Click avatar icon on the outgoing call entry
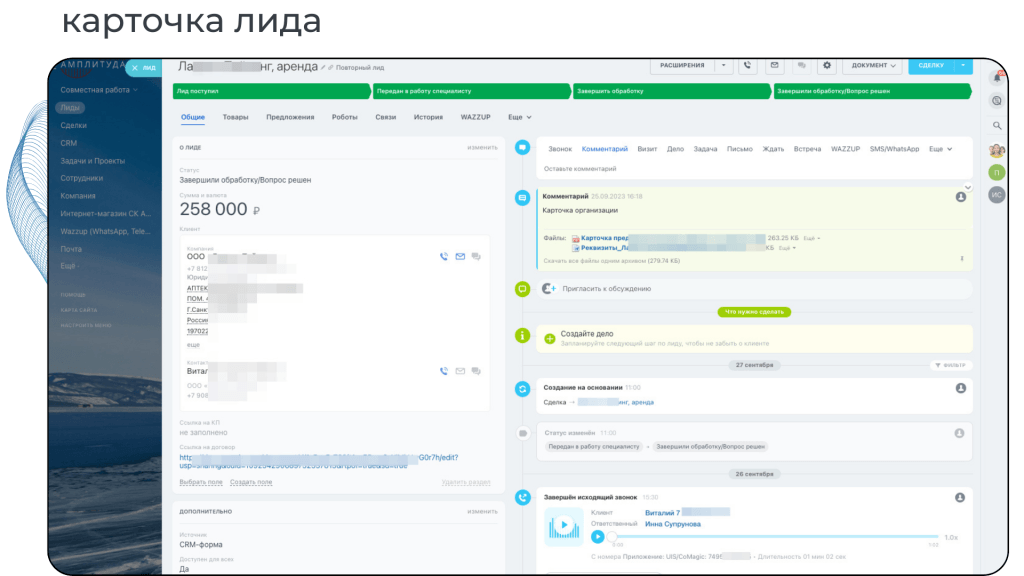This screenshot has height=576, width=1024. click(960, 498)
